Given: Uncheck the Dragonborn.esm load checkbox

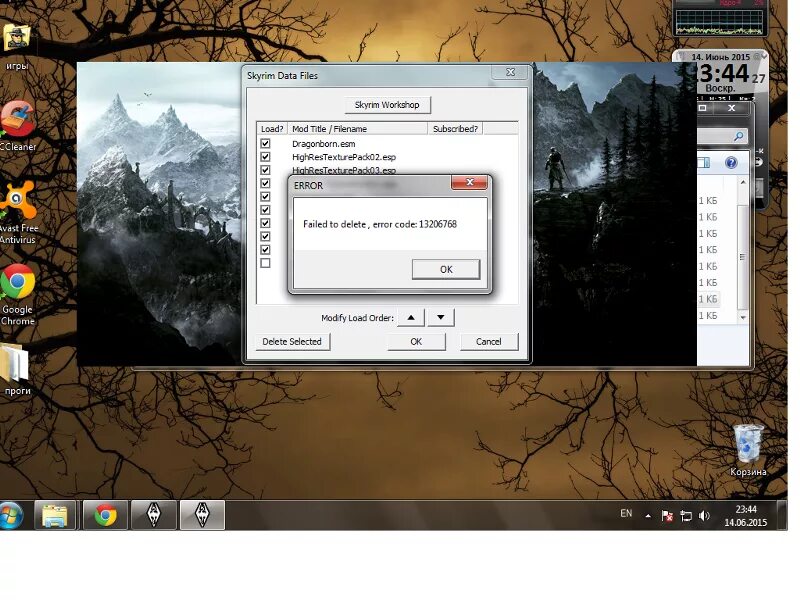Looking at the screenshot, I should pos(265,143).
